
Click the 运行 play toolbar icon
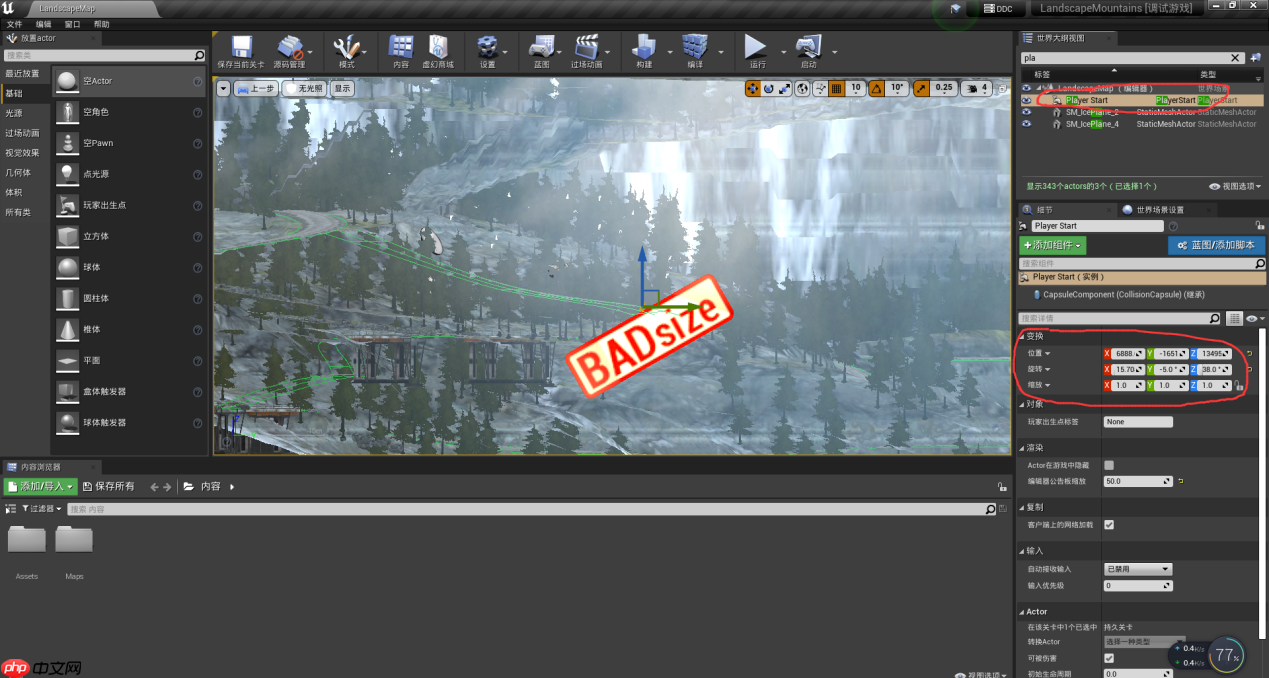pyautogui.click(x=756, y=47)
